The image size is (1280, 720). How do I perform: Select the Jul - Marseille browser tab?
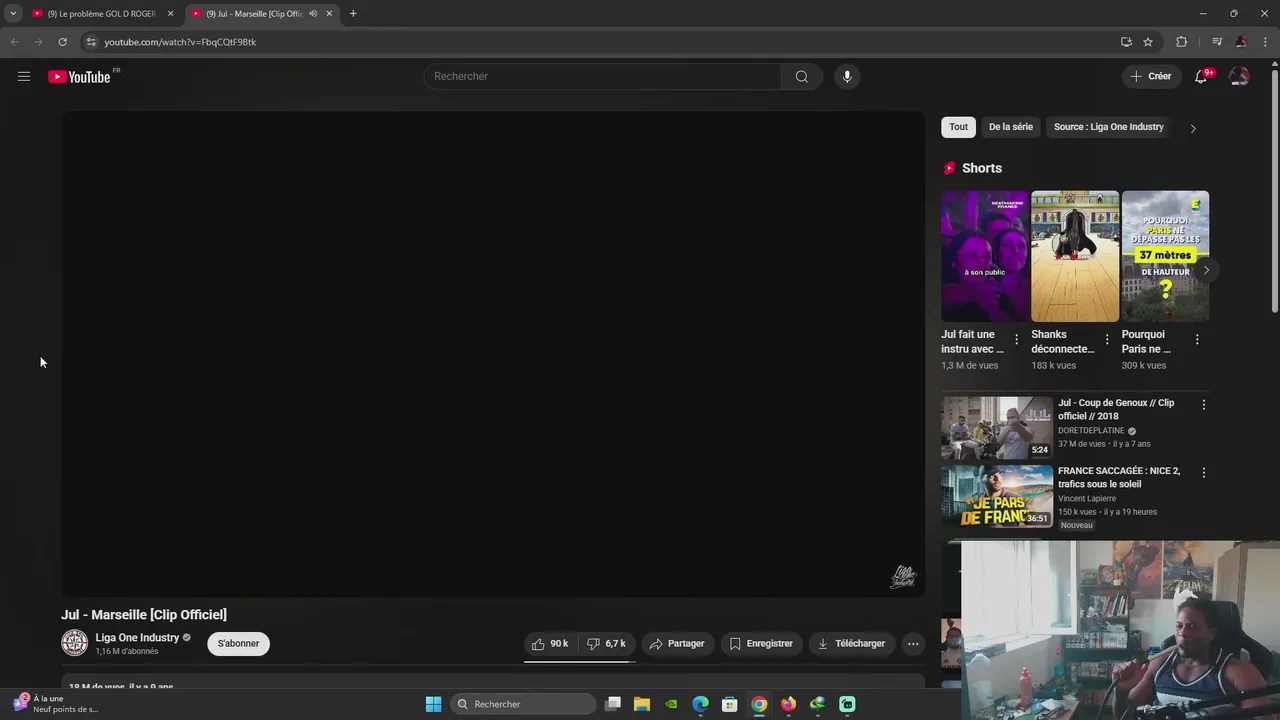click(254, 14)
